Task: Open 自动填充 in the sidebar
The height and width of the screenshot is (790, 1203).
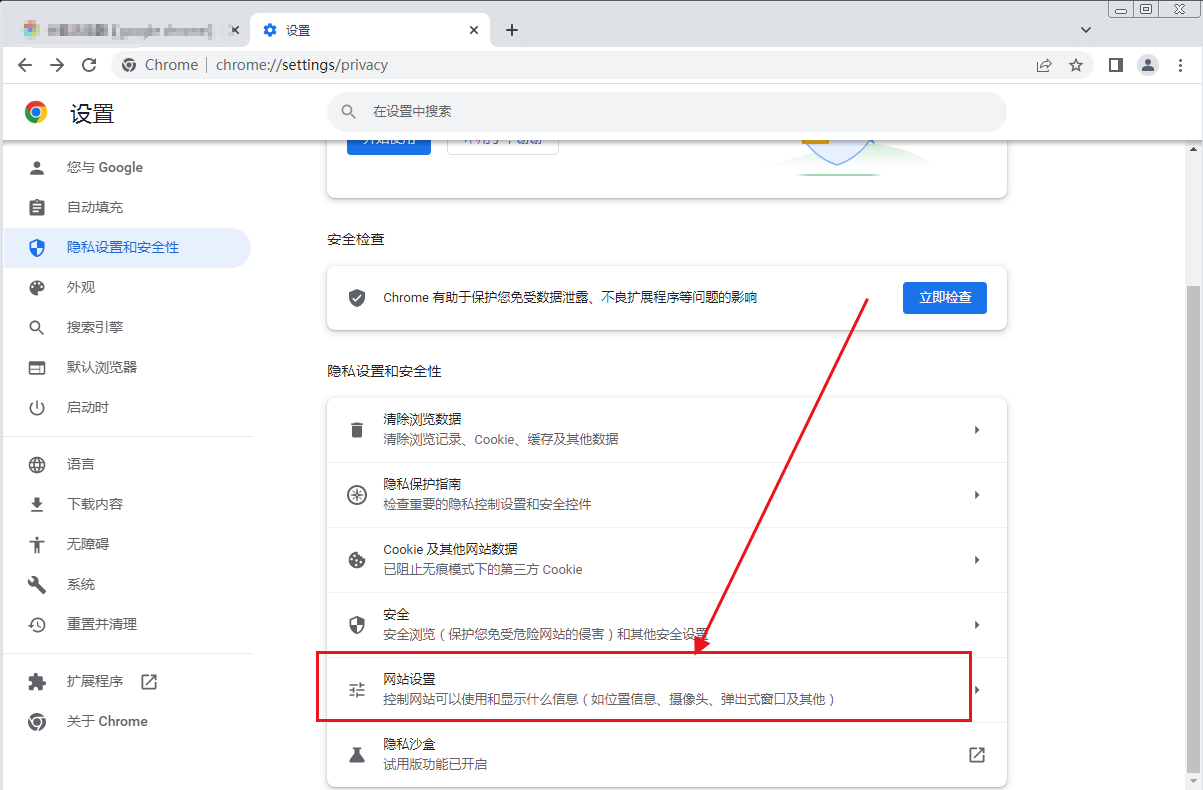Action: click(x=127, y=207)
